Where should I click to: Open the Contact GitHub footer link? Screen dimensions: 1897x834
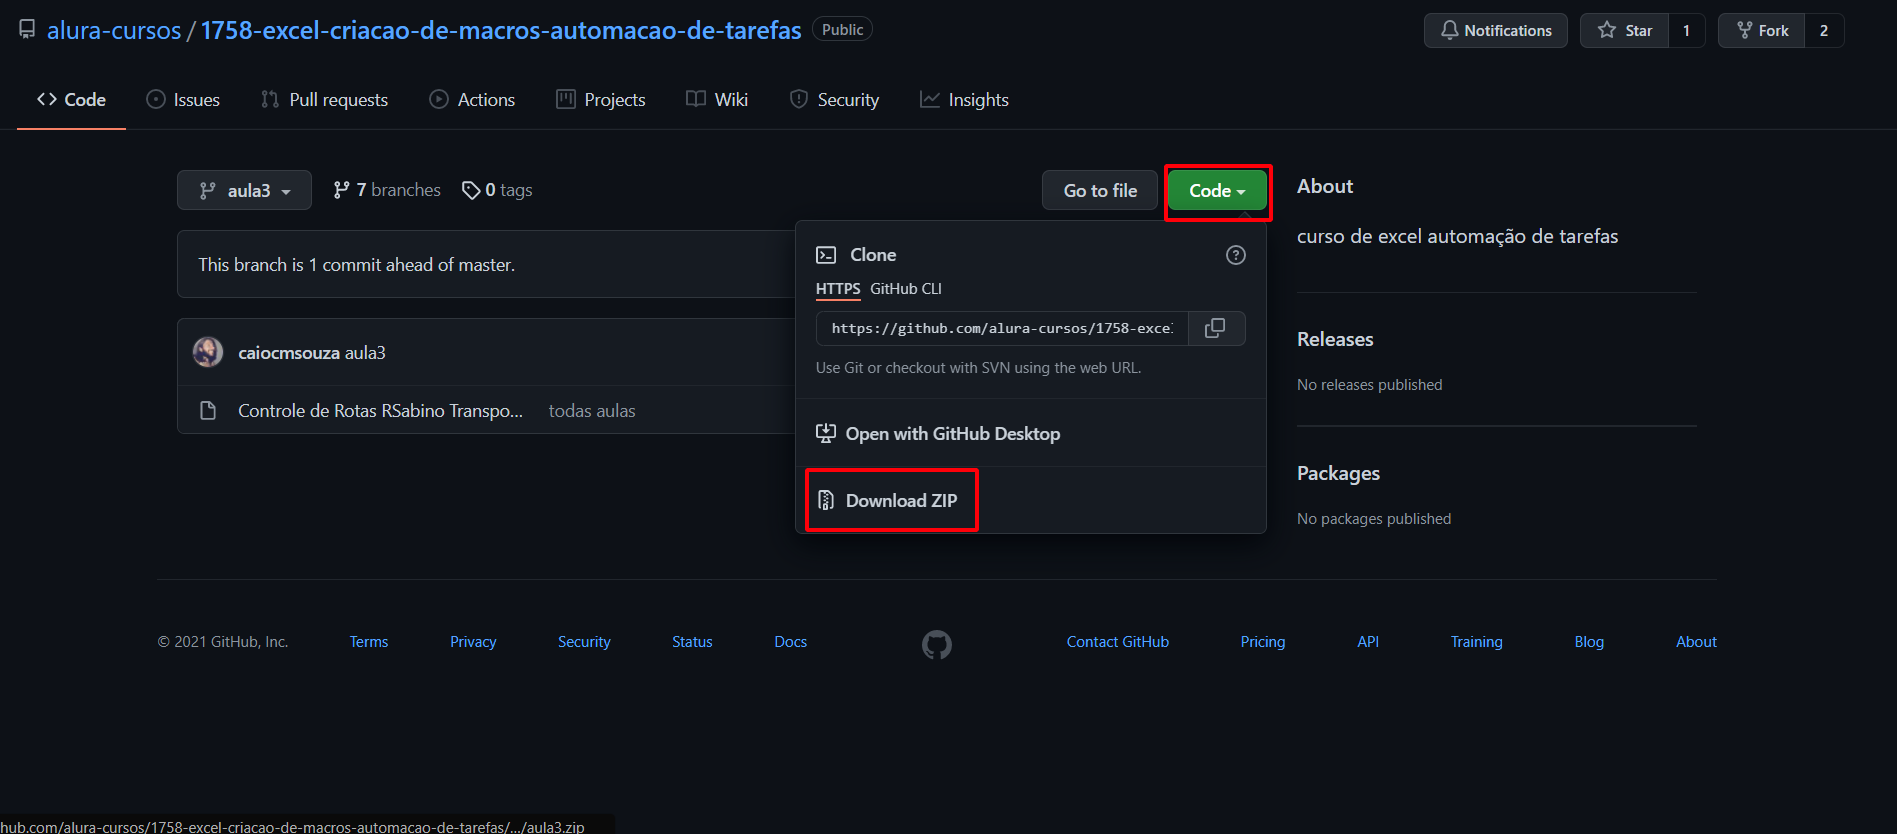(x=1118, y=642)
